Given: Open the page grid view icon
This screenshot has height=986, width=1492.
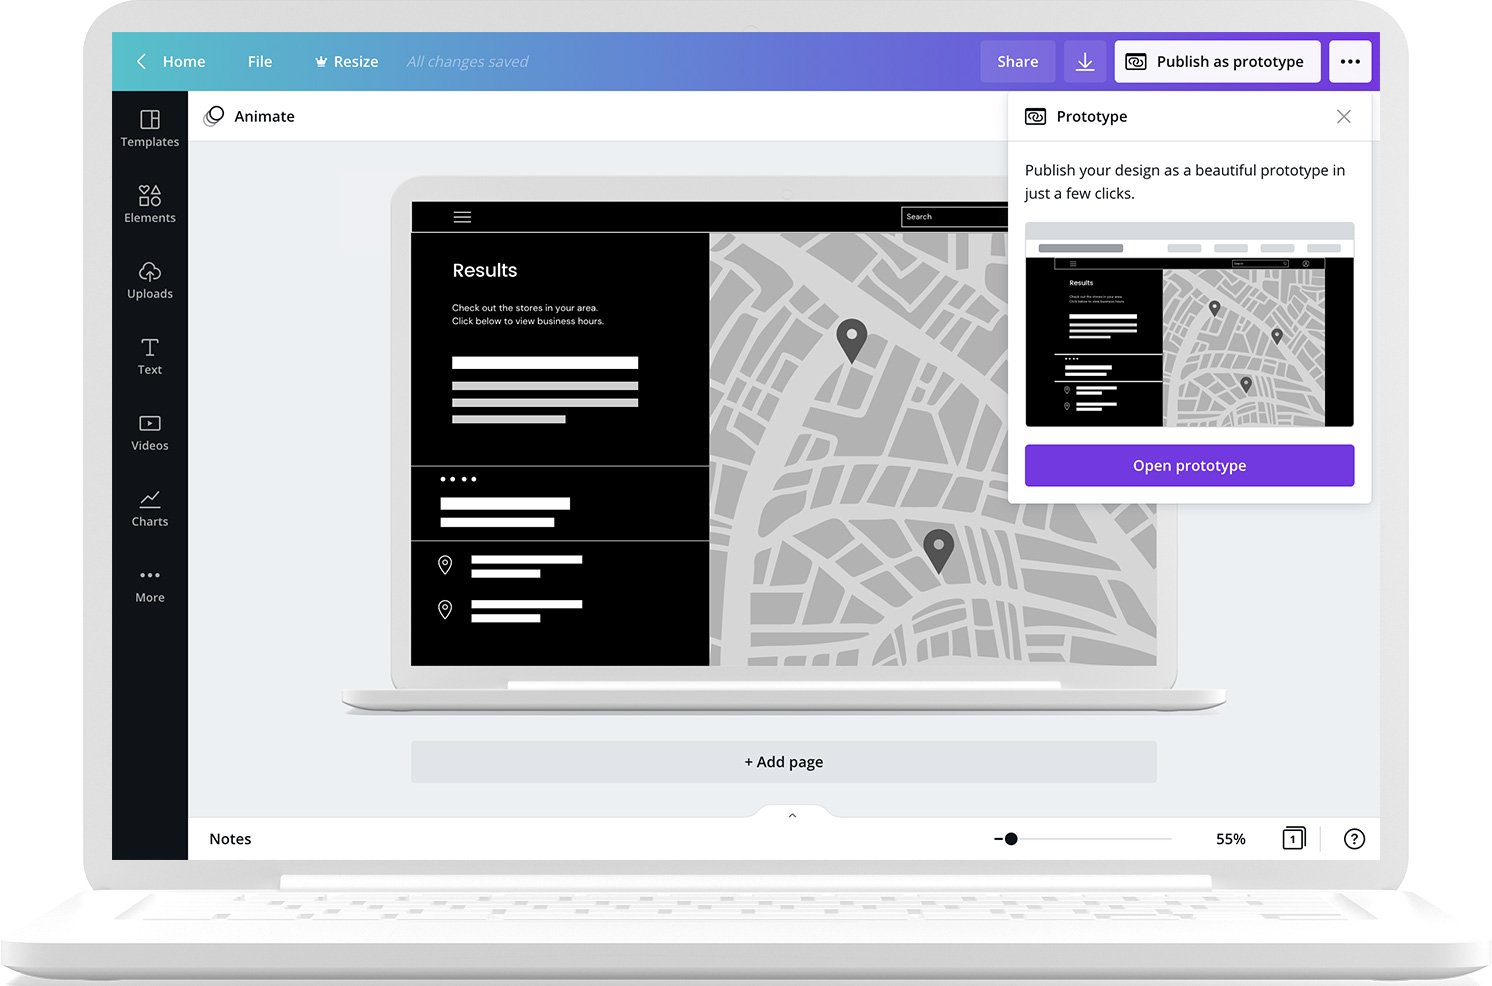Looking at the screenshot, I should point(1293,839).
